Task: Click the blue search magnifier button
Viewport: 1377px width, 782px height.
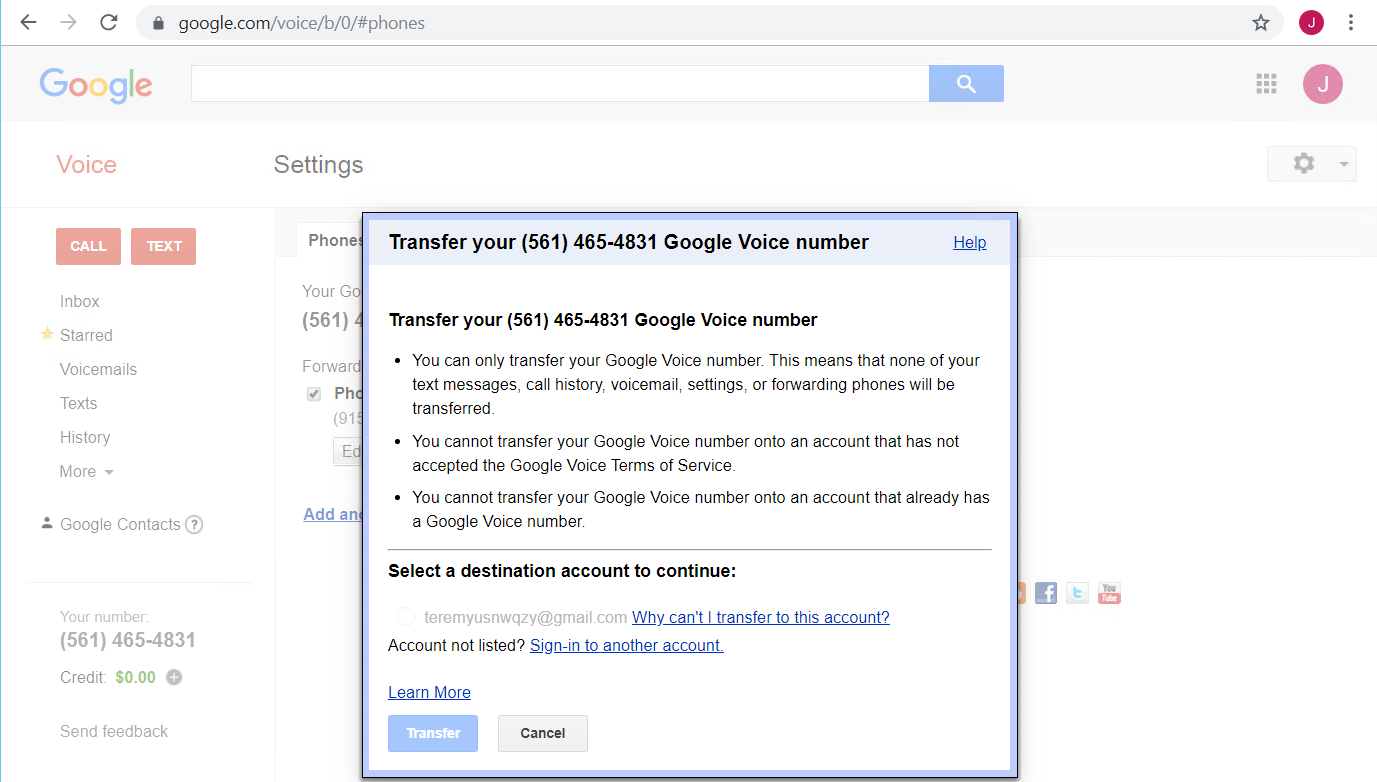Action: point(966,84)
